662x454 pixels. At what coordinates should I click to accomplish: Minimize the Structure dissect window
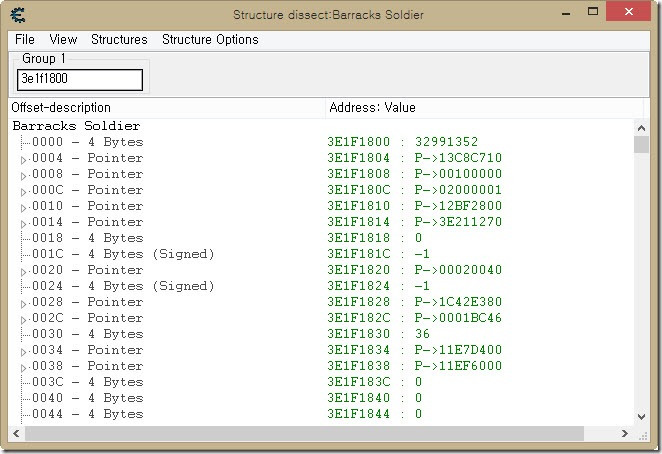click(x=567, y=14)
